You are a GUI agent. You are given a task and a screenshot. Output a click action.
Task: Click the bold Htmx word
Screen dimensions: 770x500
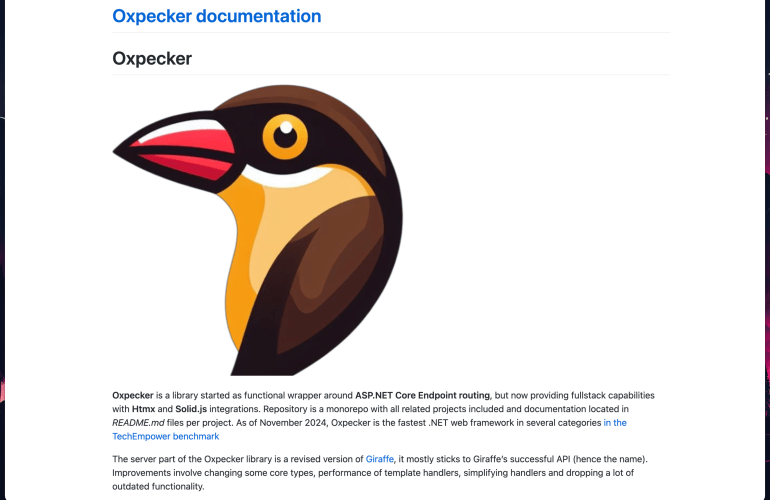point(143,409)
